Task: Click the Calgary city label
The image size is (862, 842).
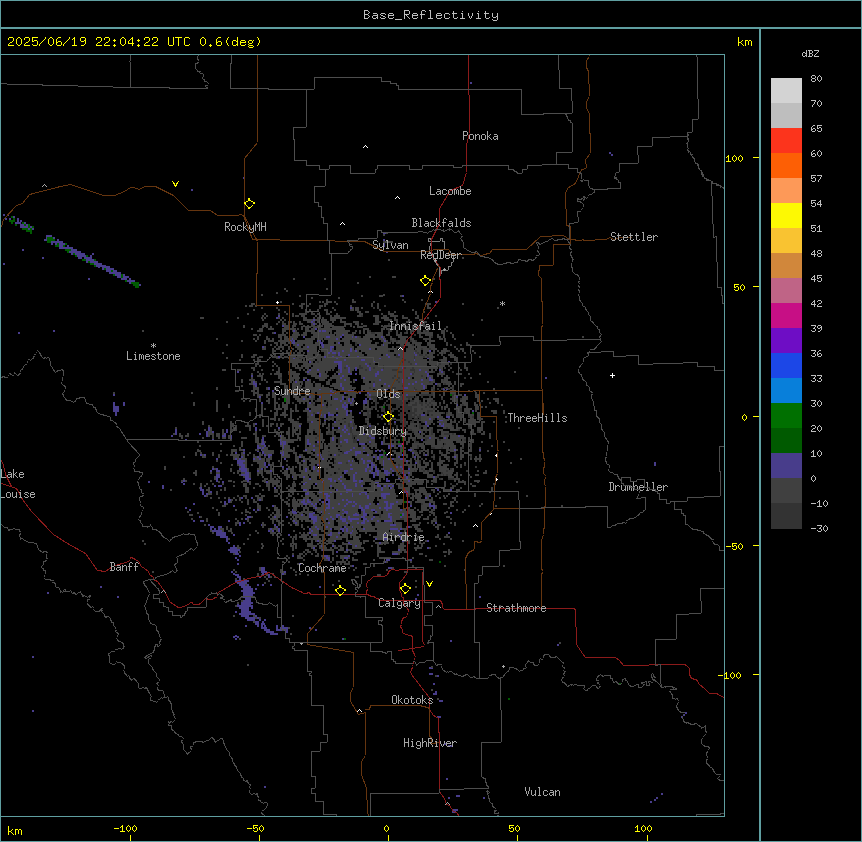Action: coord(399,603)
